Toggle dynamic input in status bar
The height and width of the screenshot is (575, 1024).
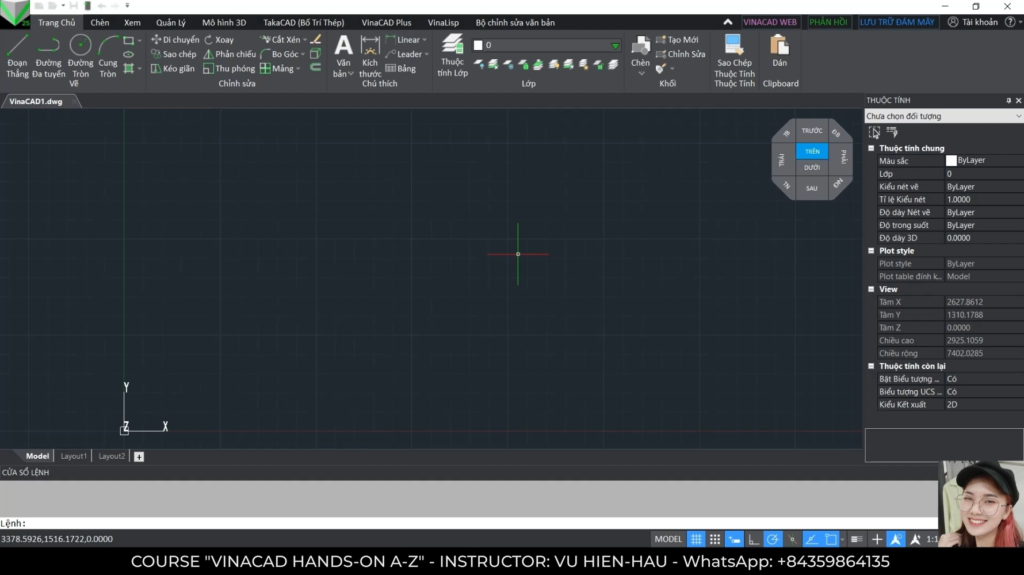(x=735, y=539)
